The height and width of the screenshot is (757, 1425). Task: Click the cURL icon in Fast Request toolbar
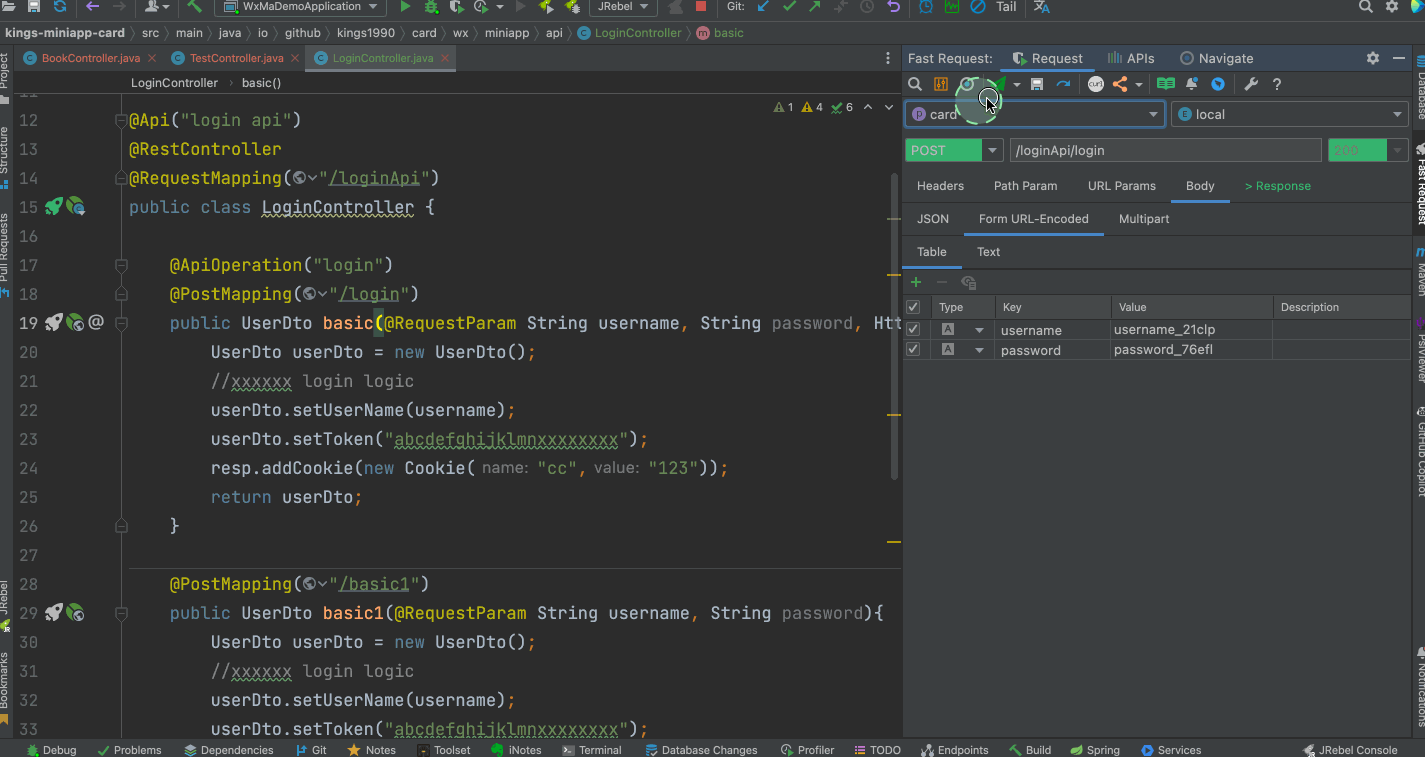1096,85
